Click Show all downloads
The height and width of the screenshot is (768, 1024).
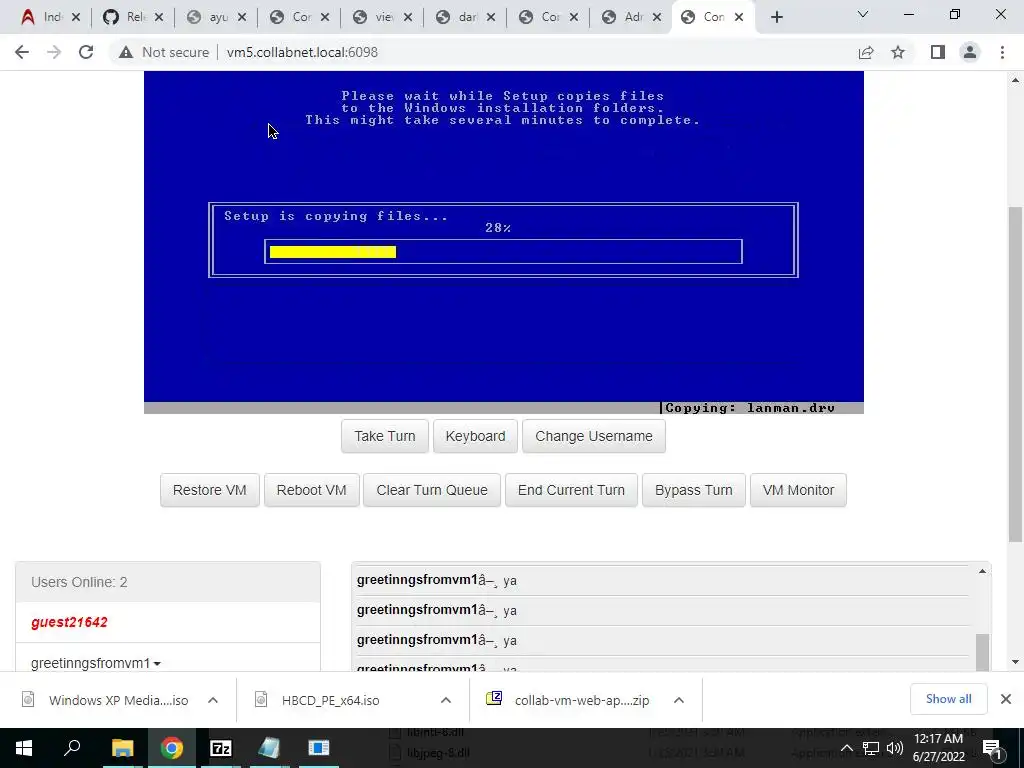tap(948, 699)
